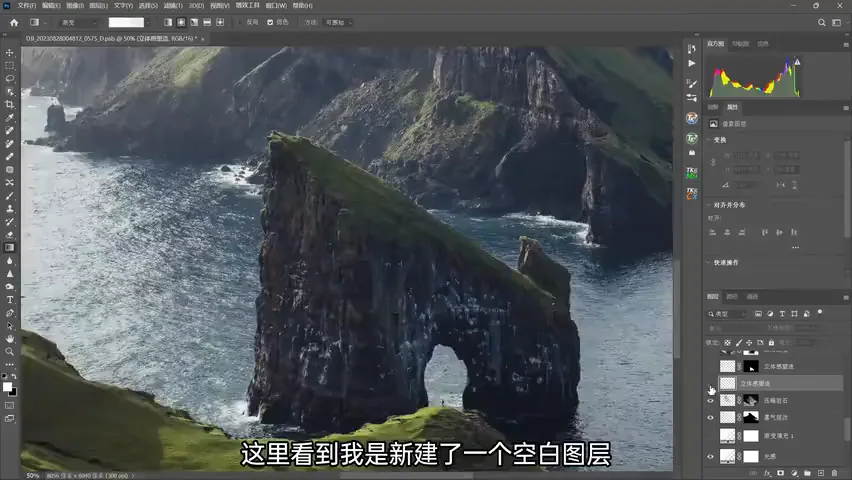Select the Gradient tool

click(10, 248)
